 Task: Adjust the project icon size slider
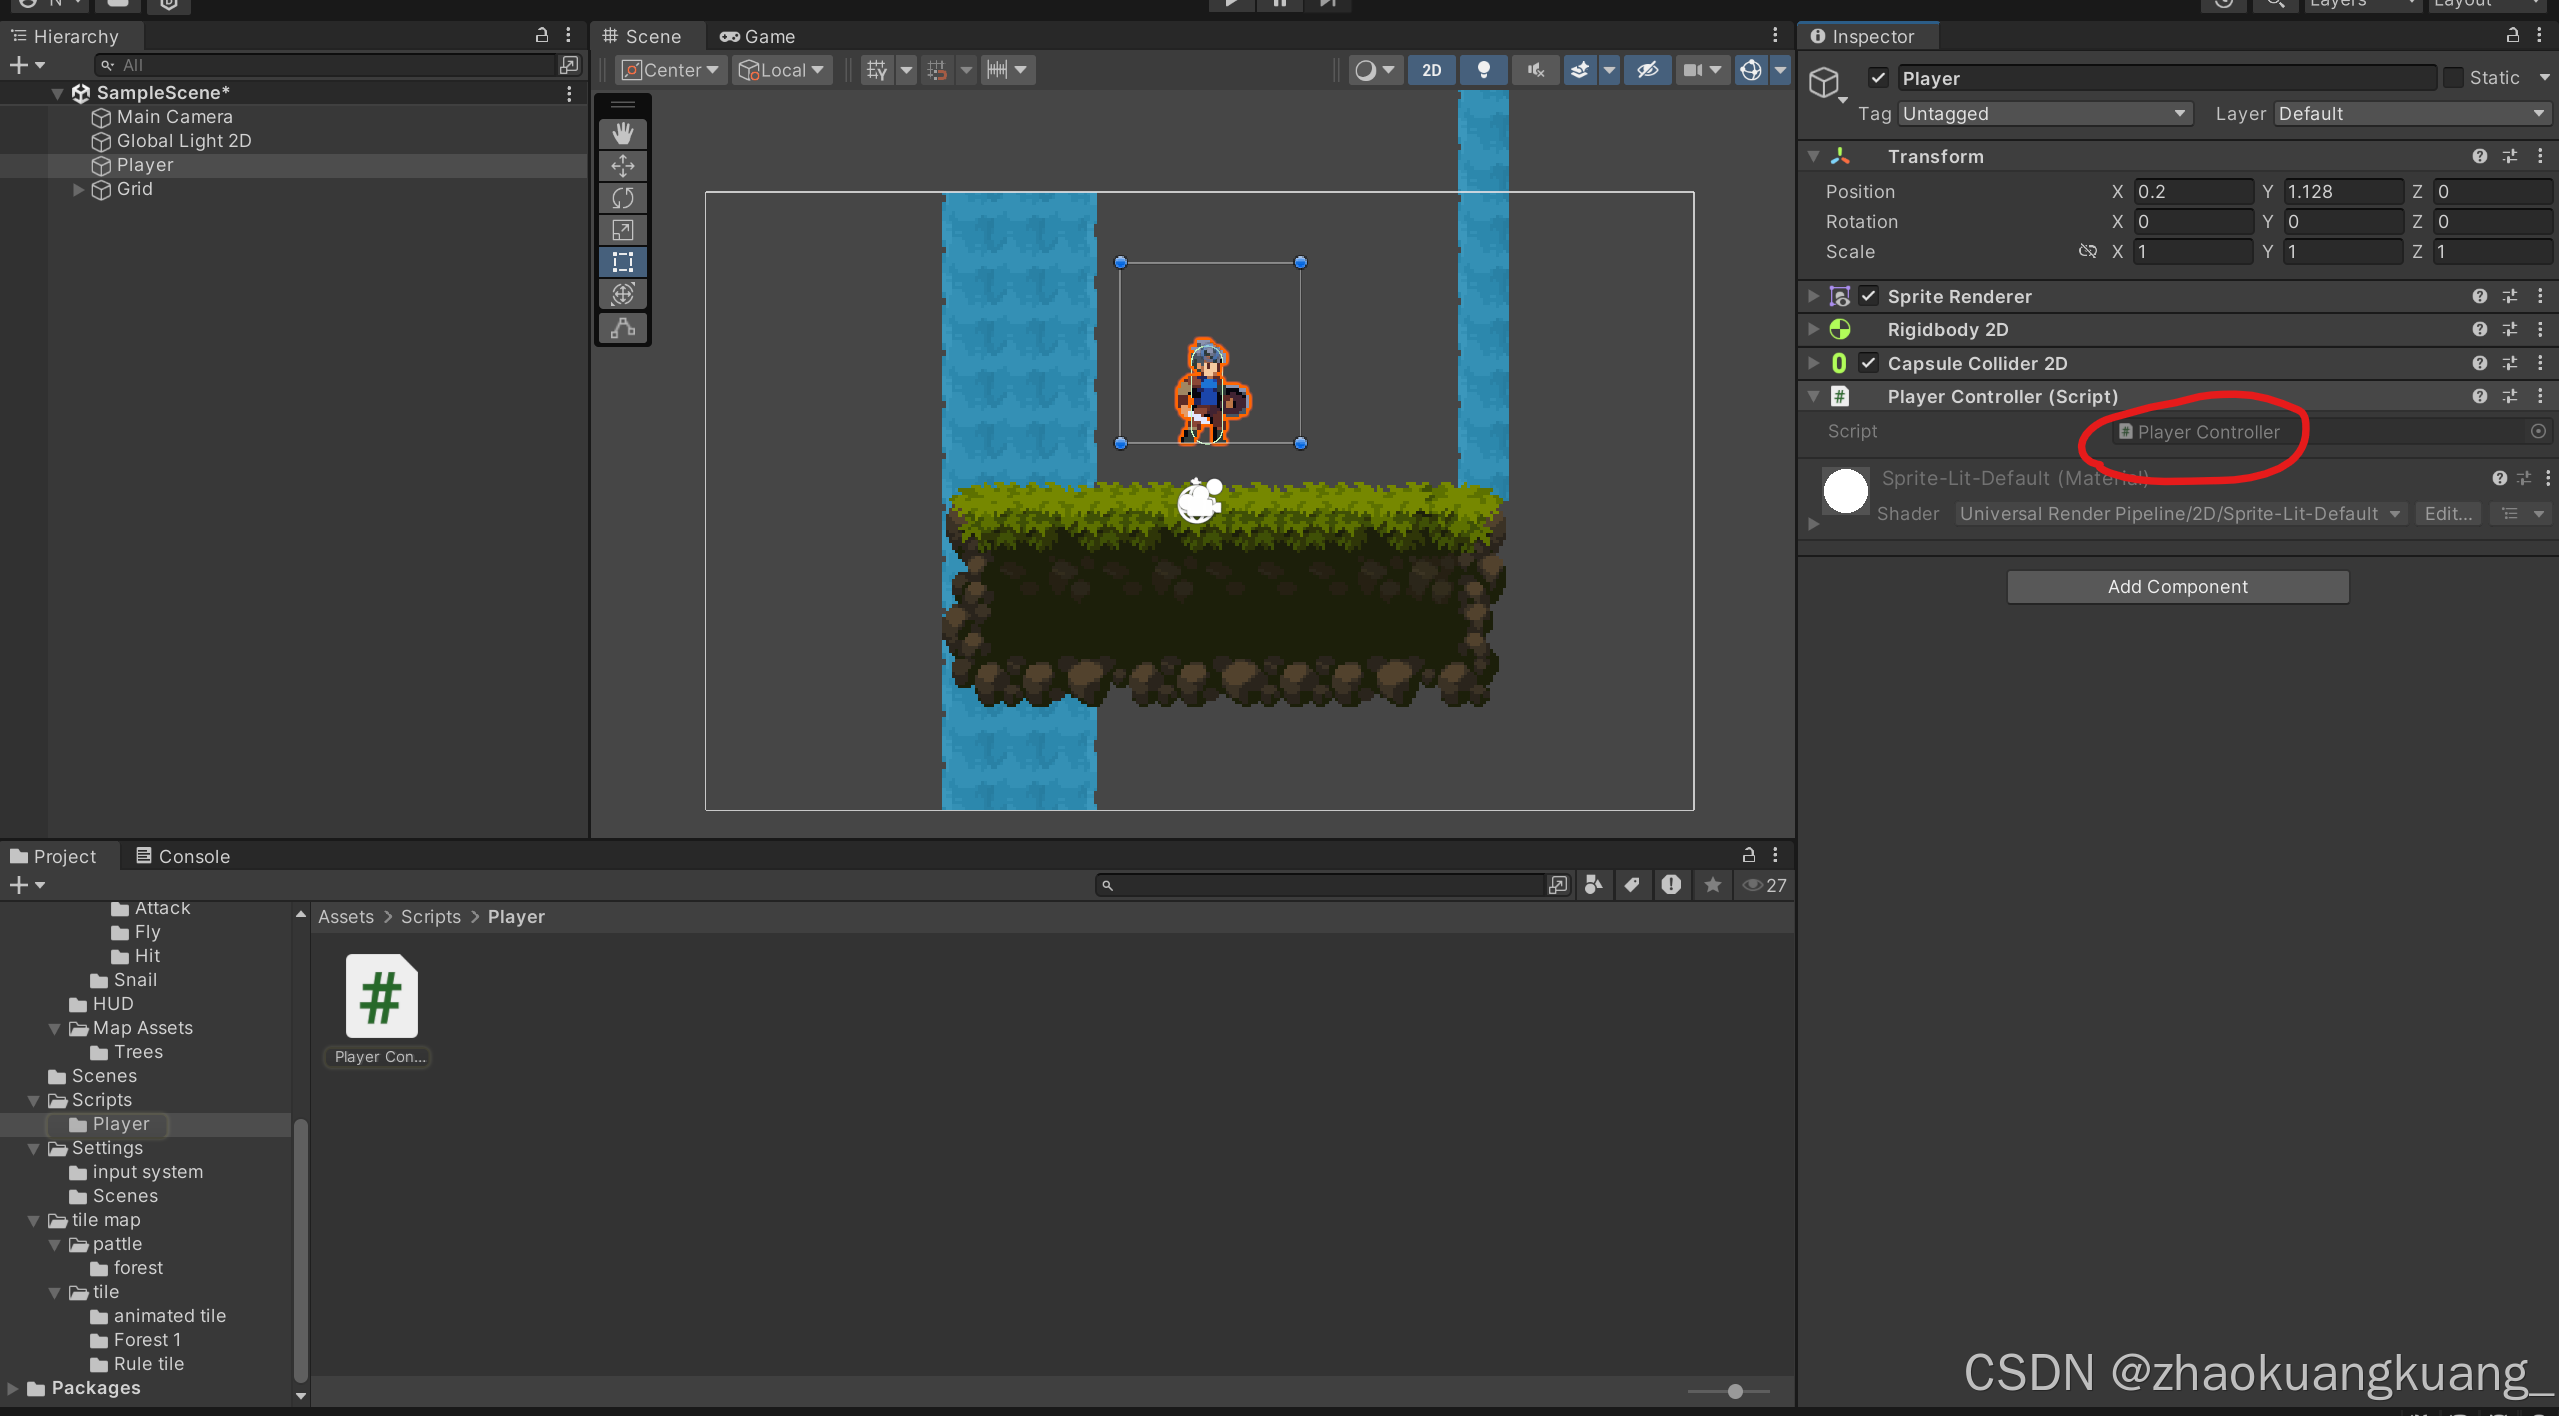(1735, 1391)
